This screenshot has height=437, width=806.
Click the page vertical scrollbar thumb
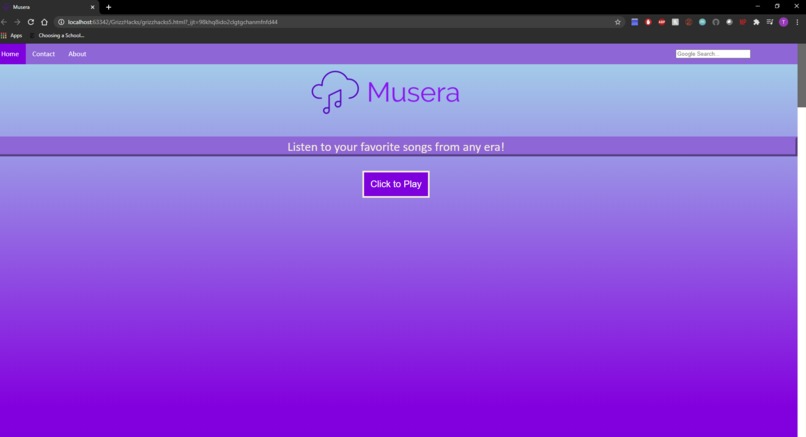(801, 75)
